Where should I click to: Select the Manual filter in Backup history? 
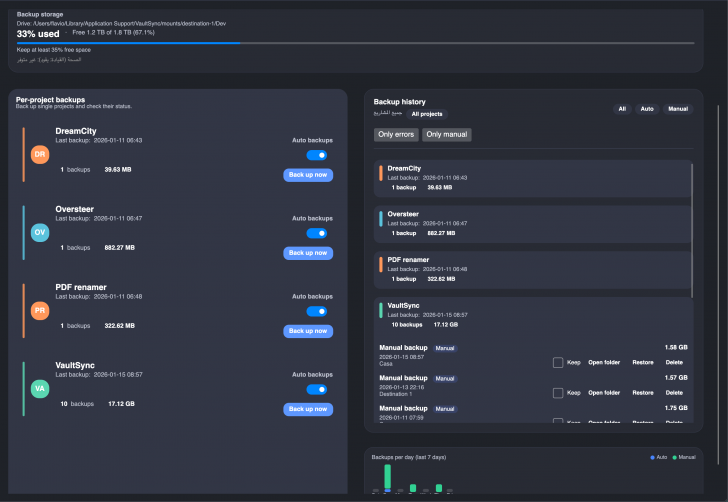click(678, 109)
